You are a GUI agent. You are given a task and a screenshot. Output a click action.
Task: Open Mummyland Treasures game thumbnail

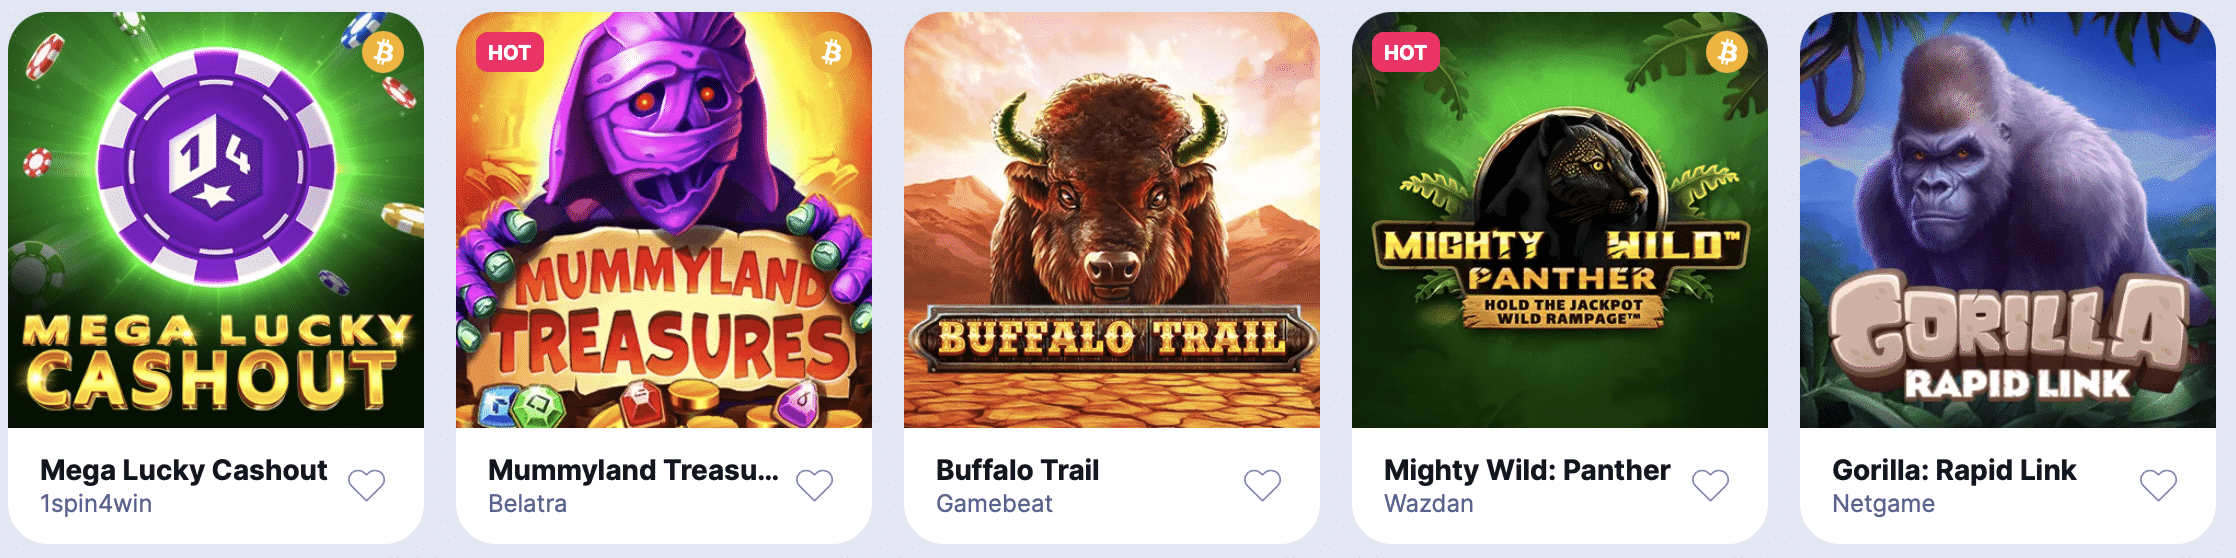tap(664, 220)
